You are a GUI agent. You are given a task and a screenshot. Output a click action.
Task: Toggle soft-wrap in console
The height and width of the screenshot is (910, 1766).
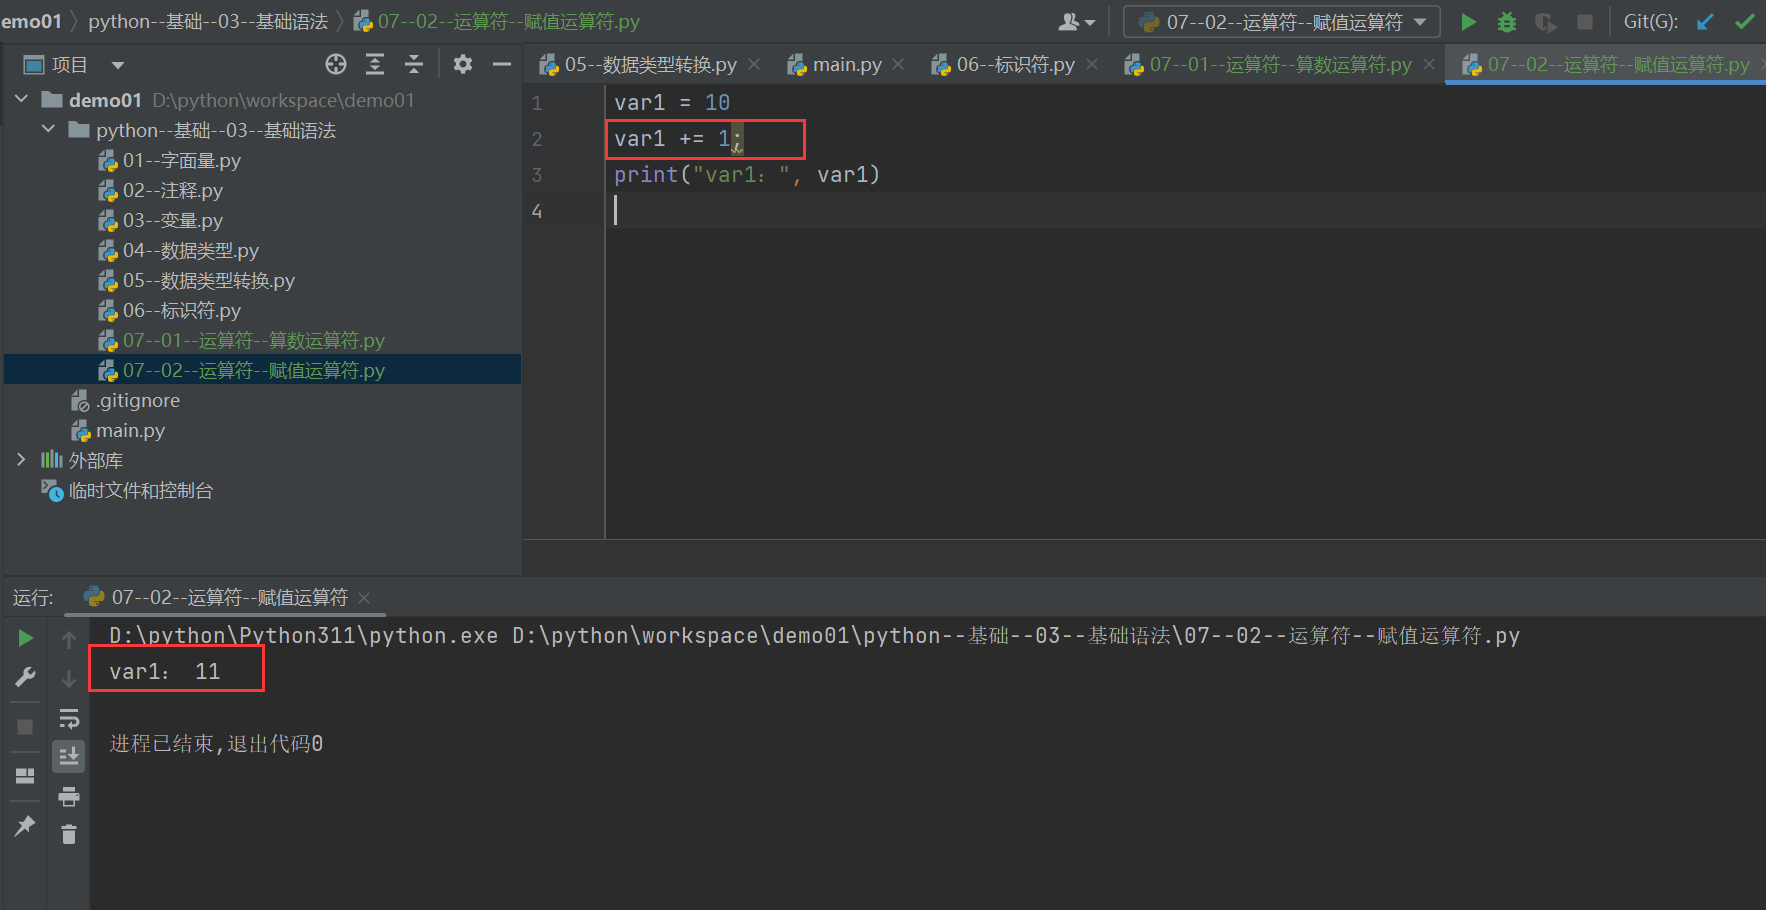(69, 718)
